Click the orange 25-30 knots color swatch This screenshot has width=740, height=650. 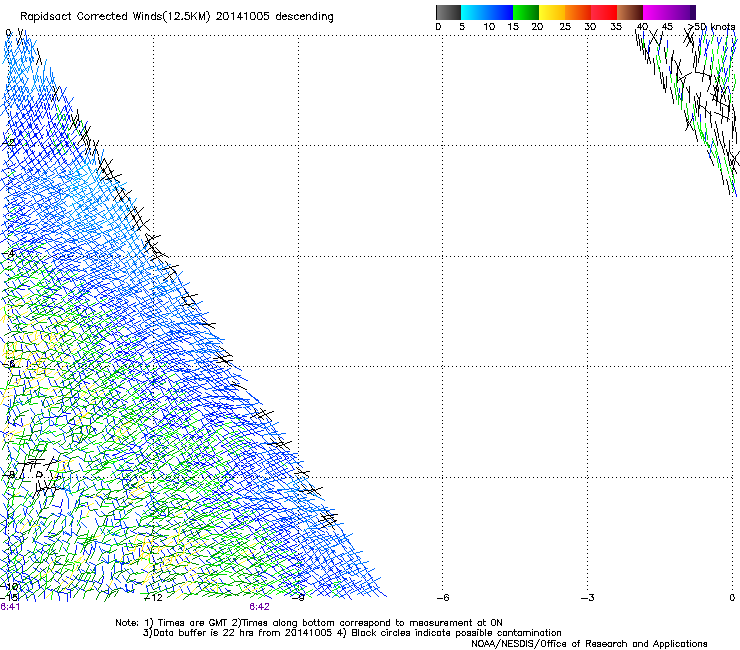(x=578, y=12)
